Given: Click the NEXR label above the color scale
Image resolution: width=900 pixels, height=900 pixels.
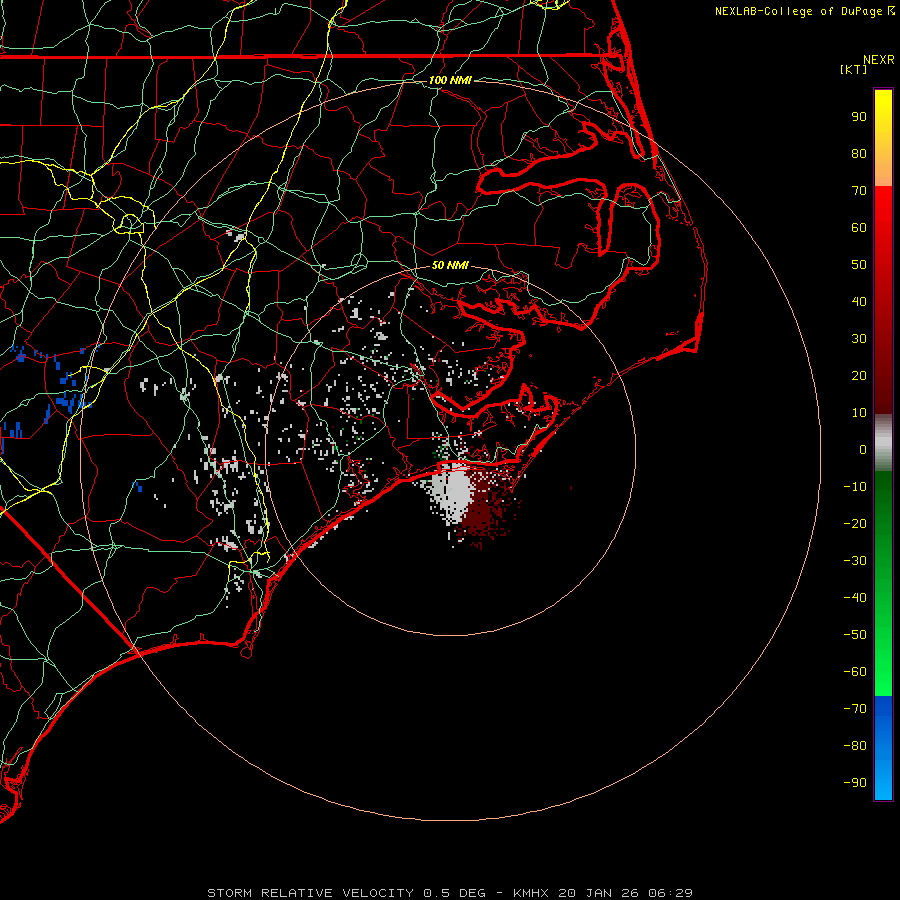Looking at the screenshot, I should click(x=879, y=60).
